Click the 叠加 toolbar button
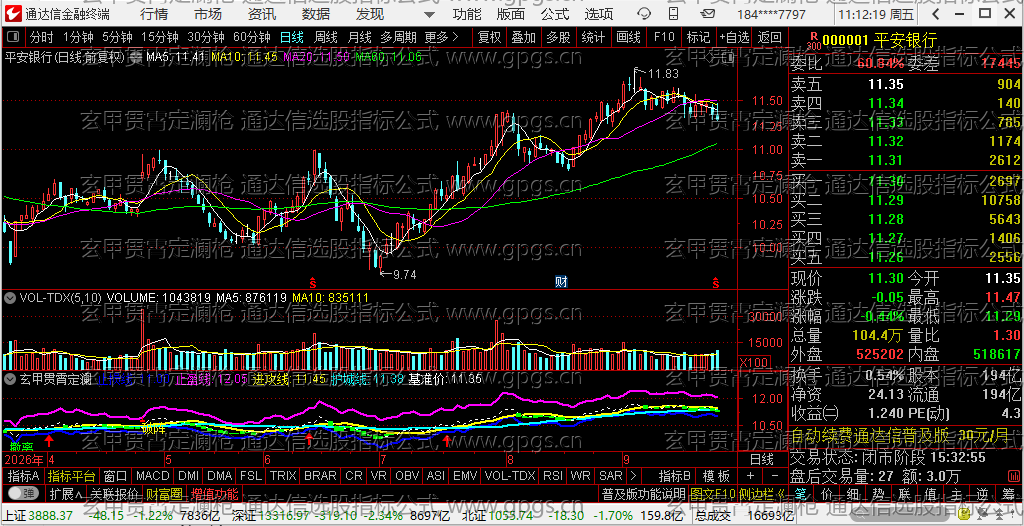The width and height of the screenshot is (1024, 526). [524, 37]
